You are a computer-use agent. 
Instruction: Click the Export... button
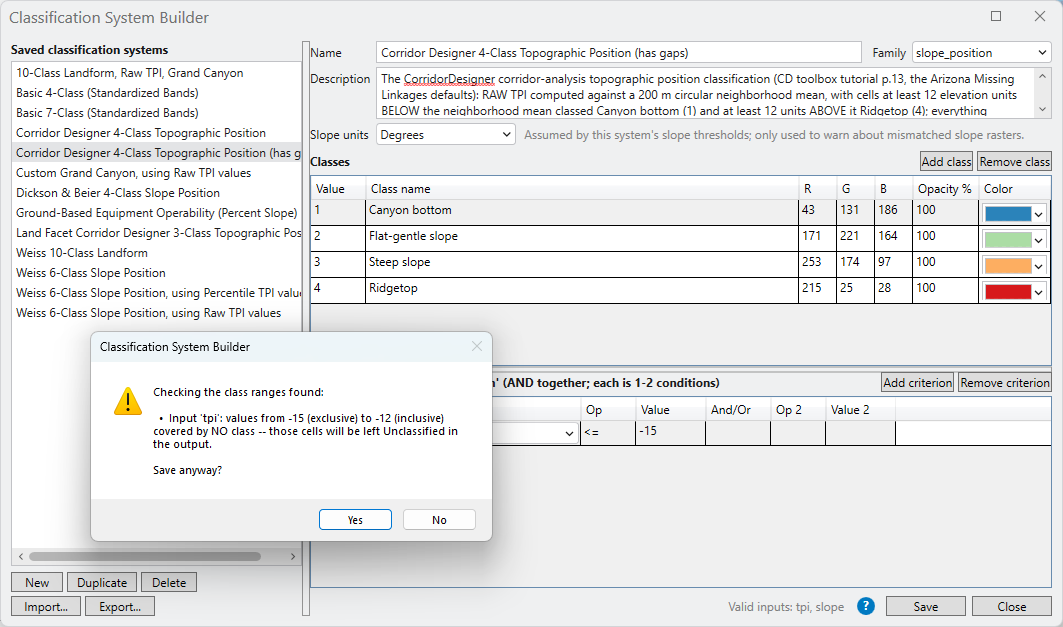click(120, 607)
